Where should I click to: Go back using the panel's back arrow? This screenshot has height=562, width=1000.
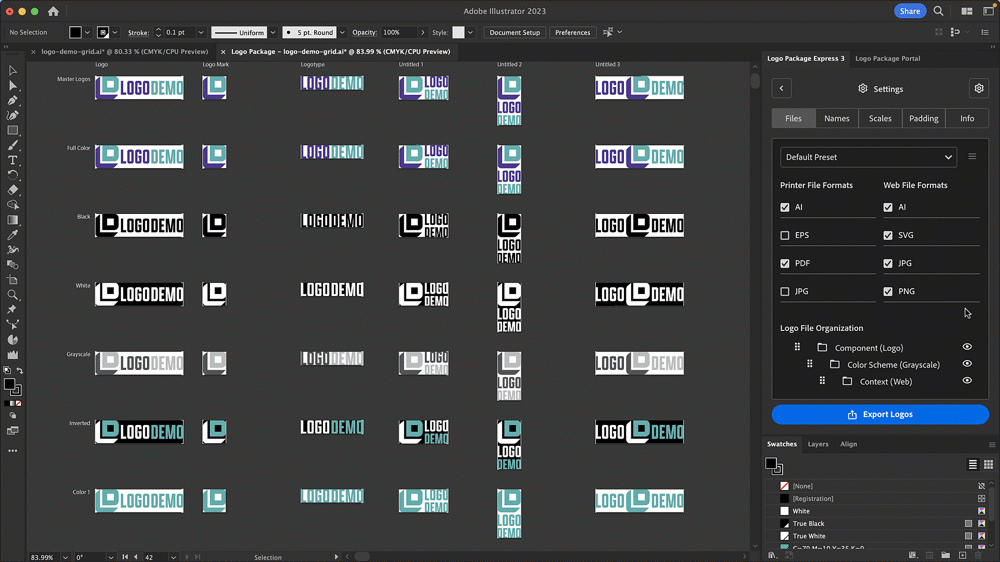pos(782,89)
